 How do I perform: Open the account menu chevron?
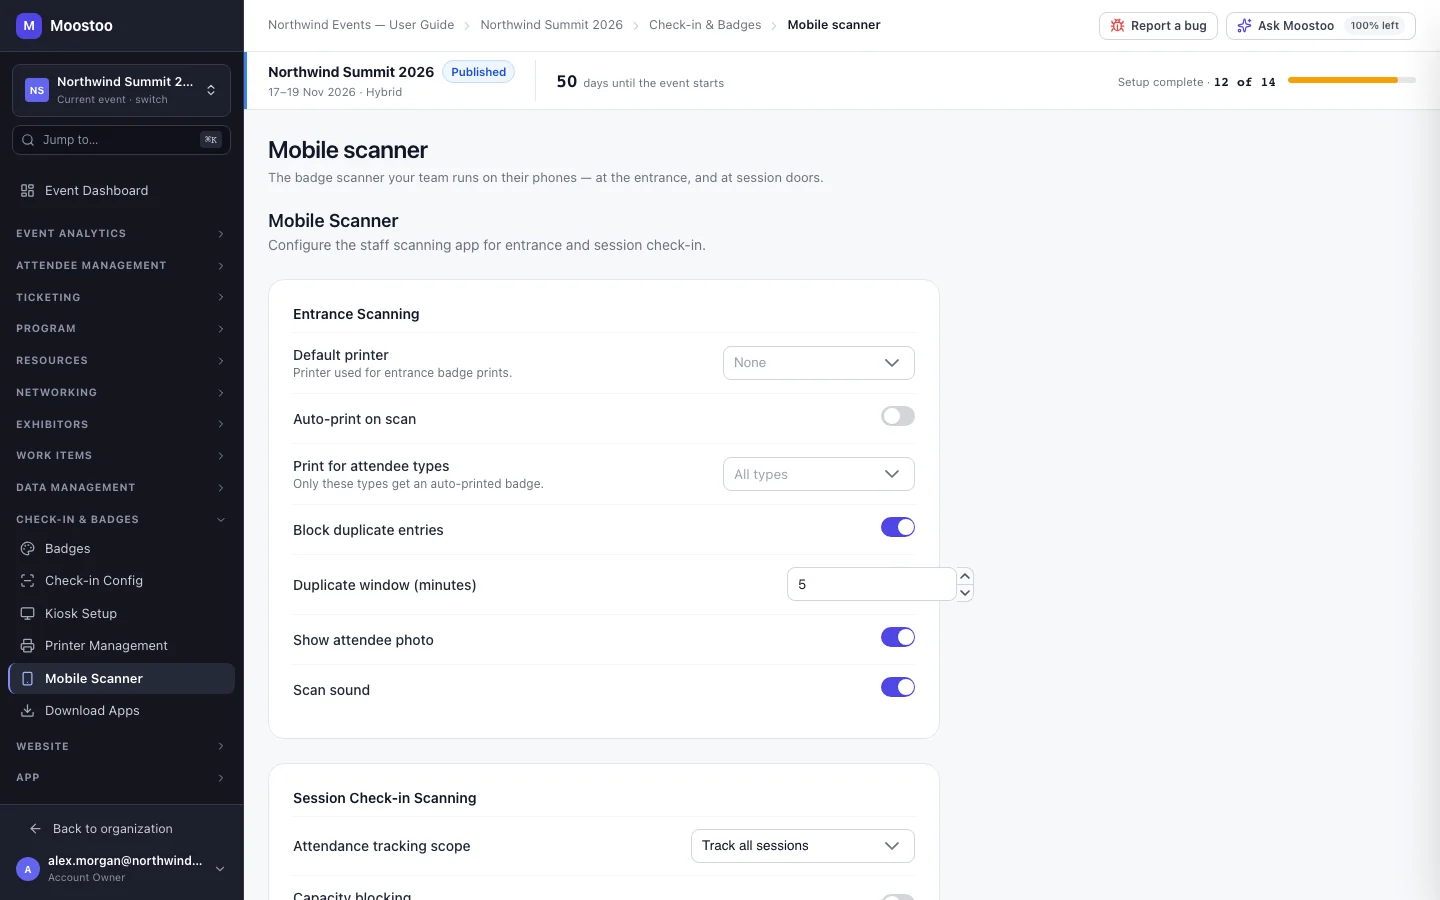[x=220, y=869]
